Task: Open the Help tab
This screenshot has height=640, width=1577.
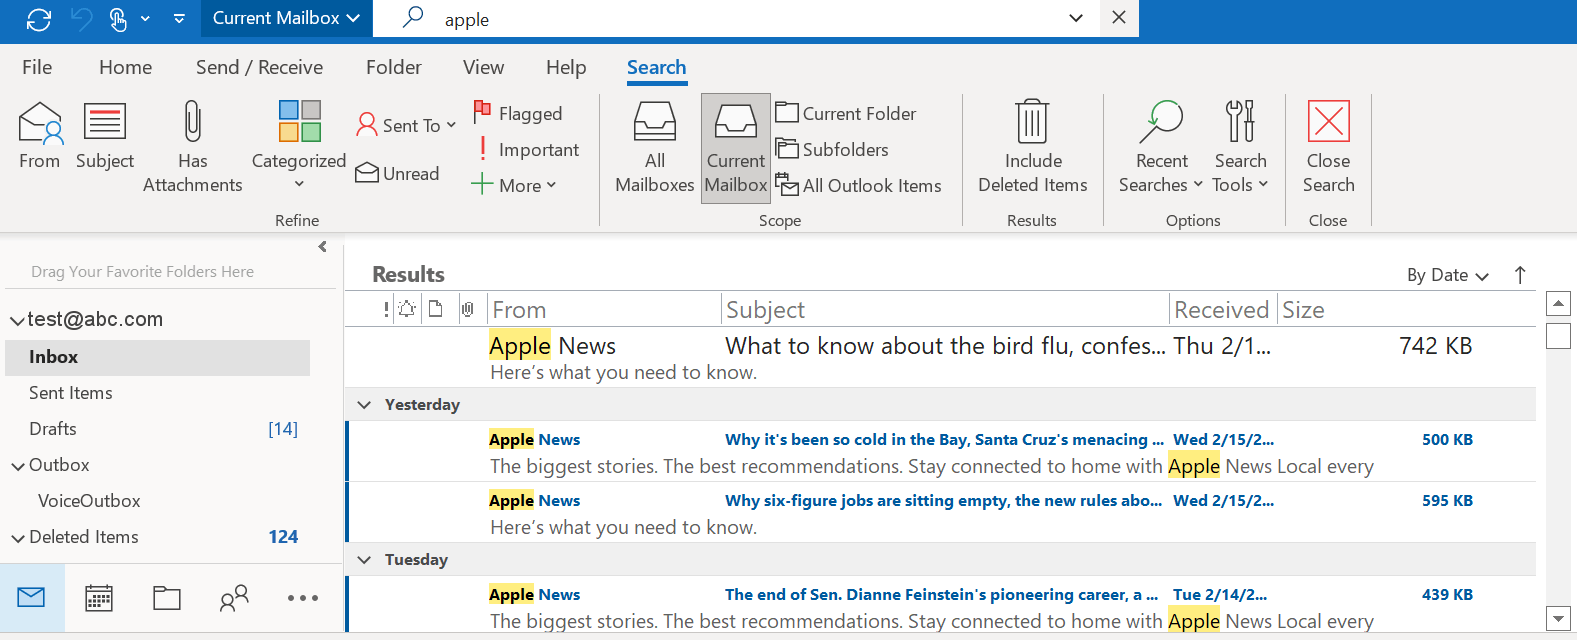Action: click(x=566, y=67)
